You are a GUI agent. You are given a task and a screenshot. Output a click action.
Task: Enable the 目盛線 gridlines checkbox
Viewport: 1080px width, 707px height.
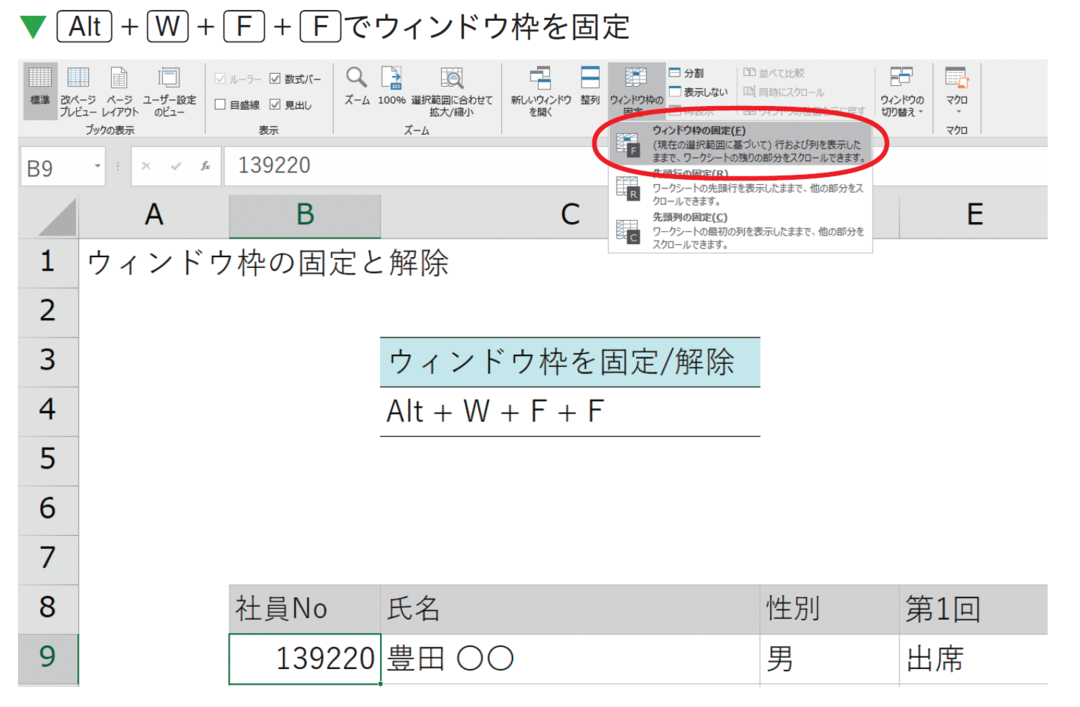[220, 104]
